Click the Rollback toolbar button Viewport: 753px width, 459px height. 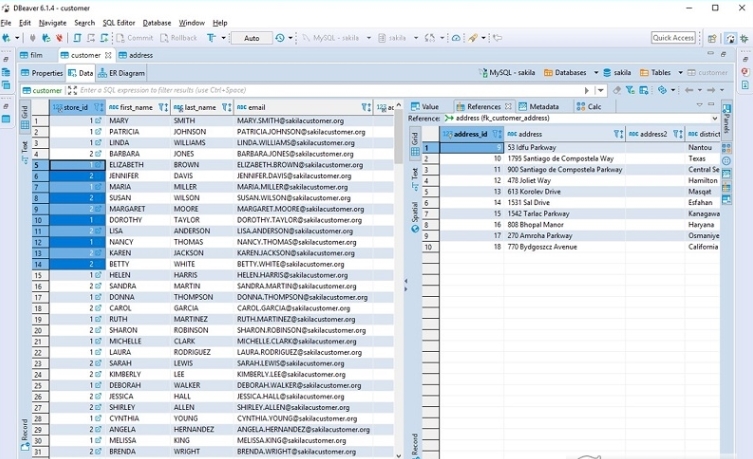179,38
